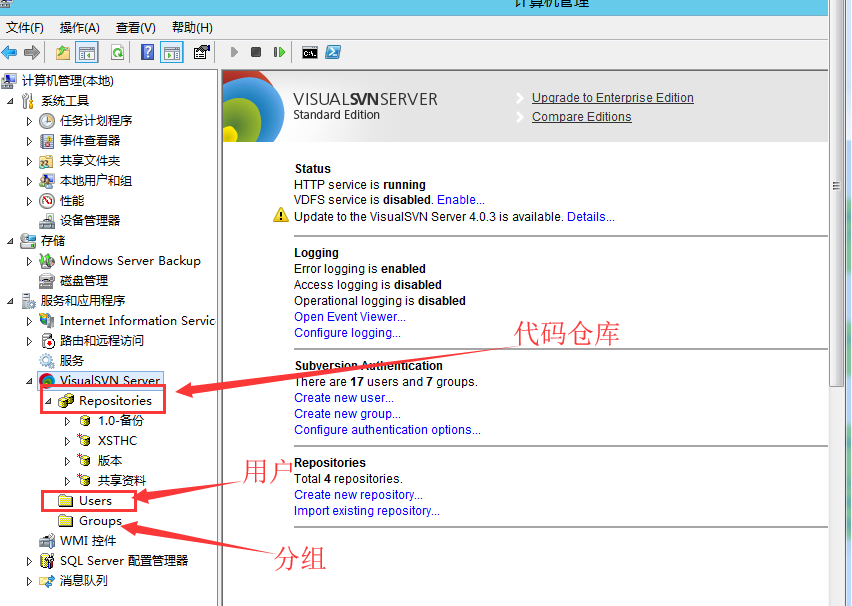Select the Repositories icon

click(x=66, y=401)
